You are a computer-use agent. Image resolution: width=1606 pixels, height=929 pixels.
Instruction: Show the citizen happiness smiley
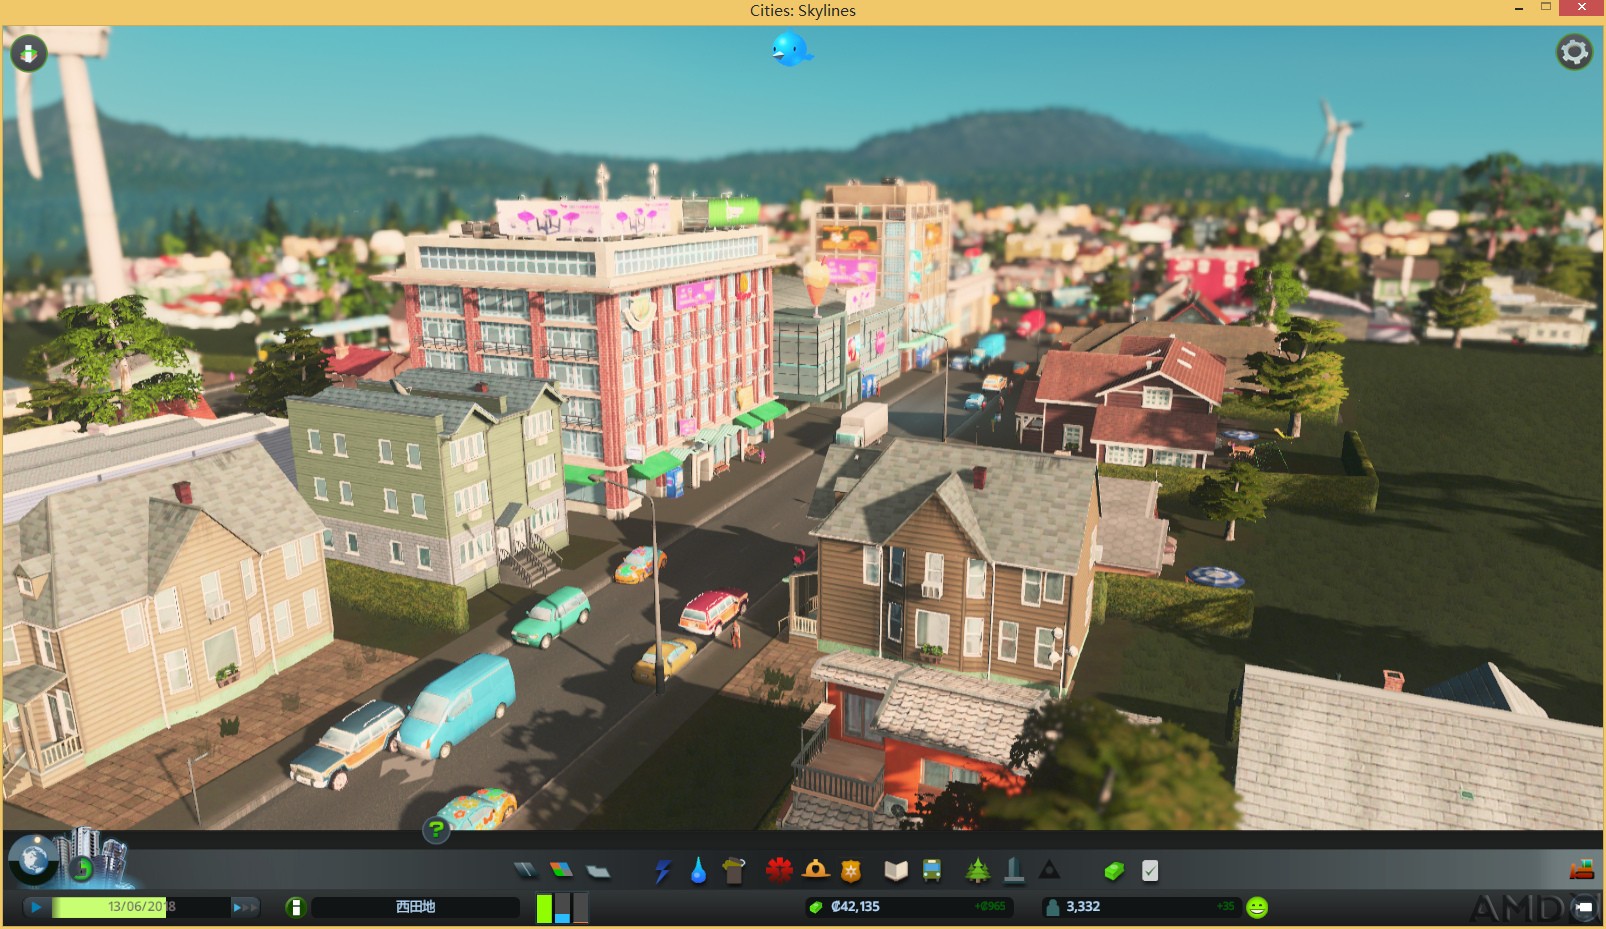[x=1257, y=907]
